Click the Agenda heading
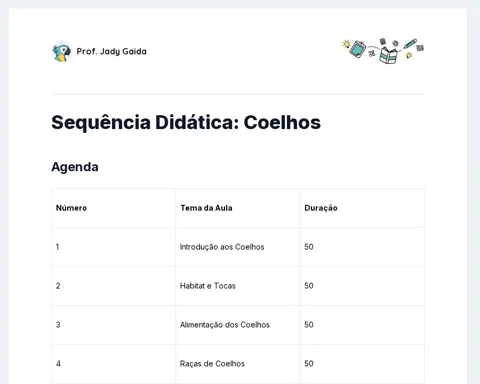 tap(75, 167)
